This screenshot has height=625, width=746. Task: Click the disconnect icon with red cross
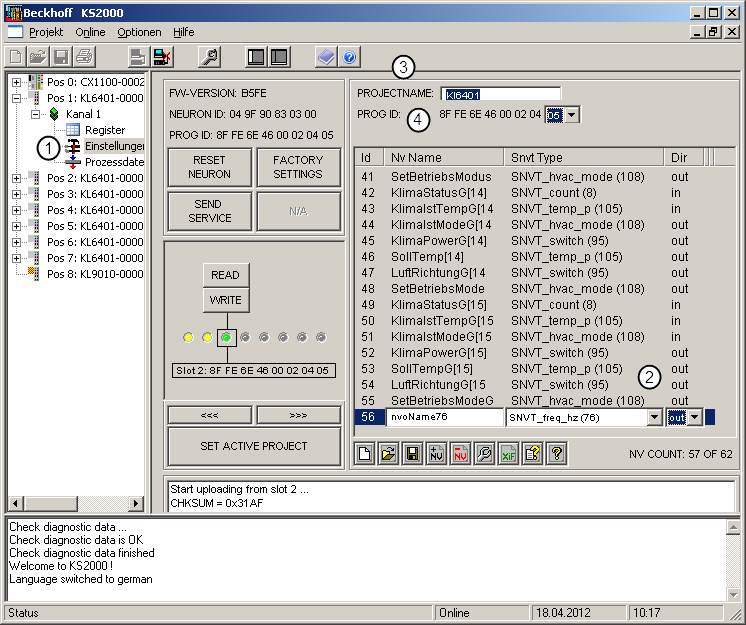coord(162,57)
